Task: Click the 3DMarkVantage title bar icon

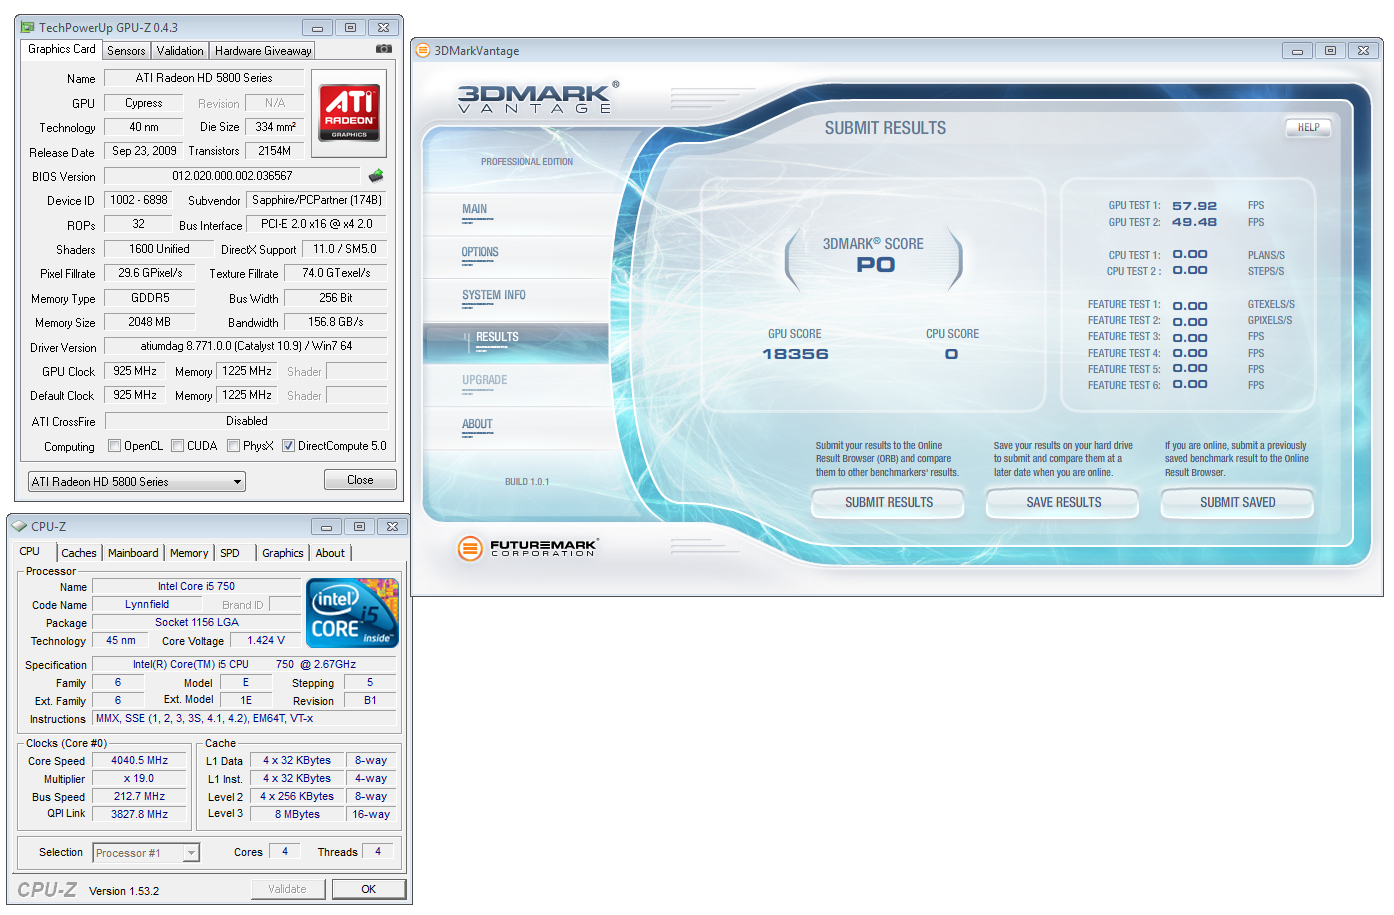Action: coord(423,50)
